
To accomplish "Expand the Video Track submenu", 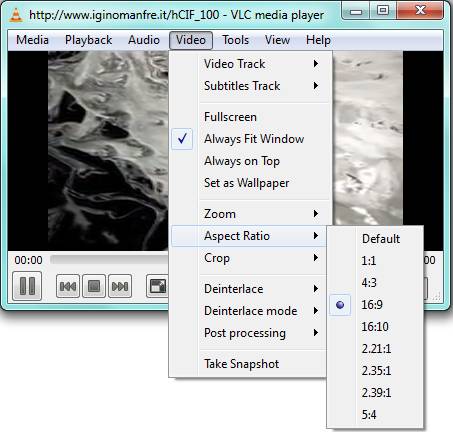I will [249, 64].
